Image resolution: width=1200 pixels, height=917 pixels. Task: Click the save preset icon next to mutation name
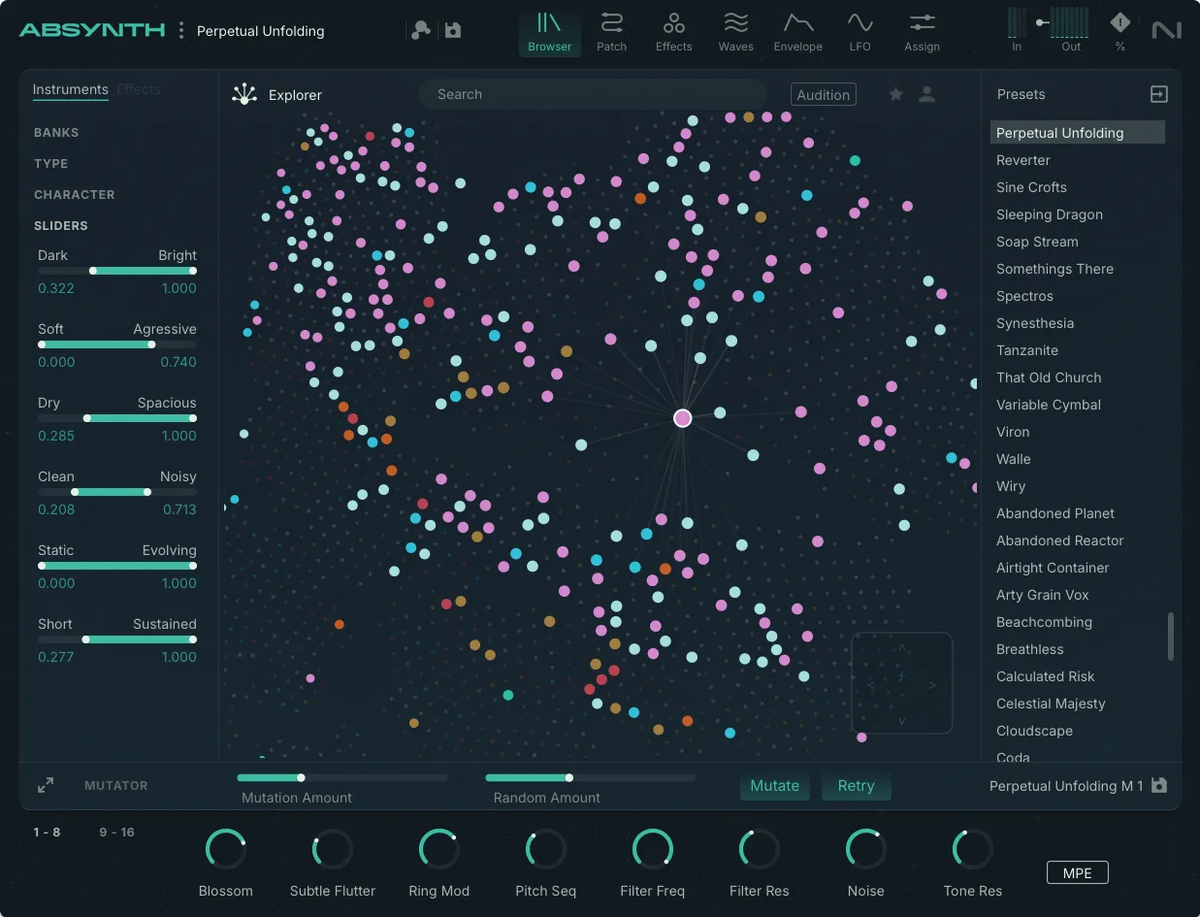pos(1158,786)
